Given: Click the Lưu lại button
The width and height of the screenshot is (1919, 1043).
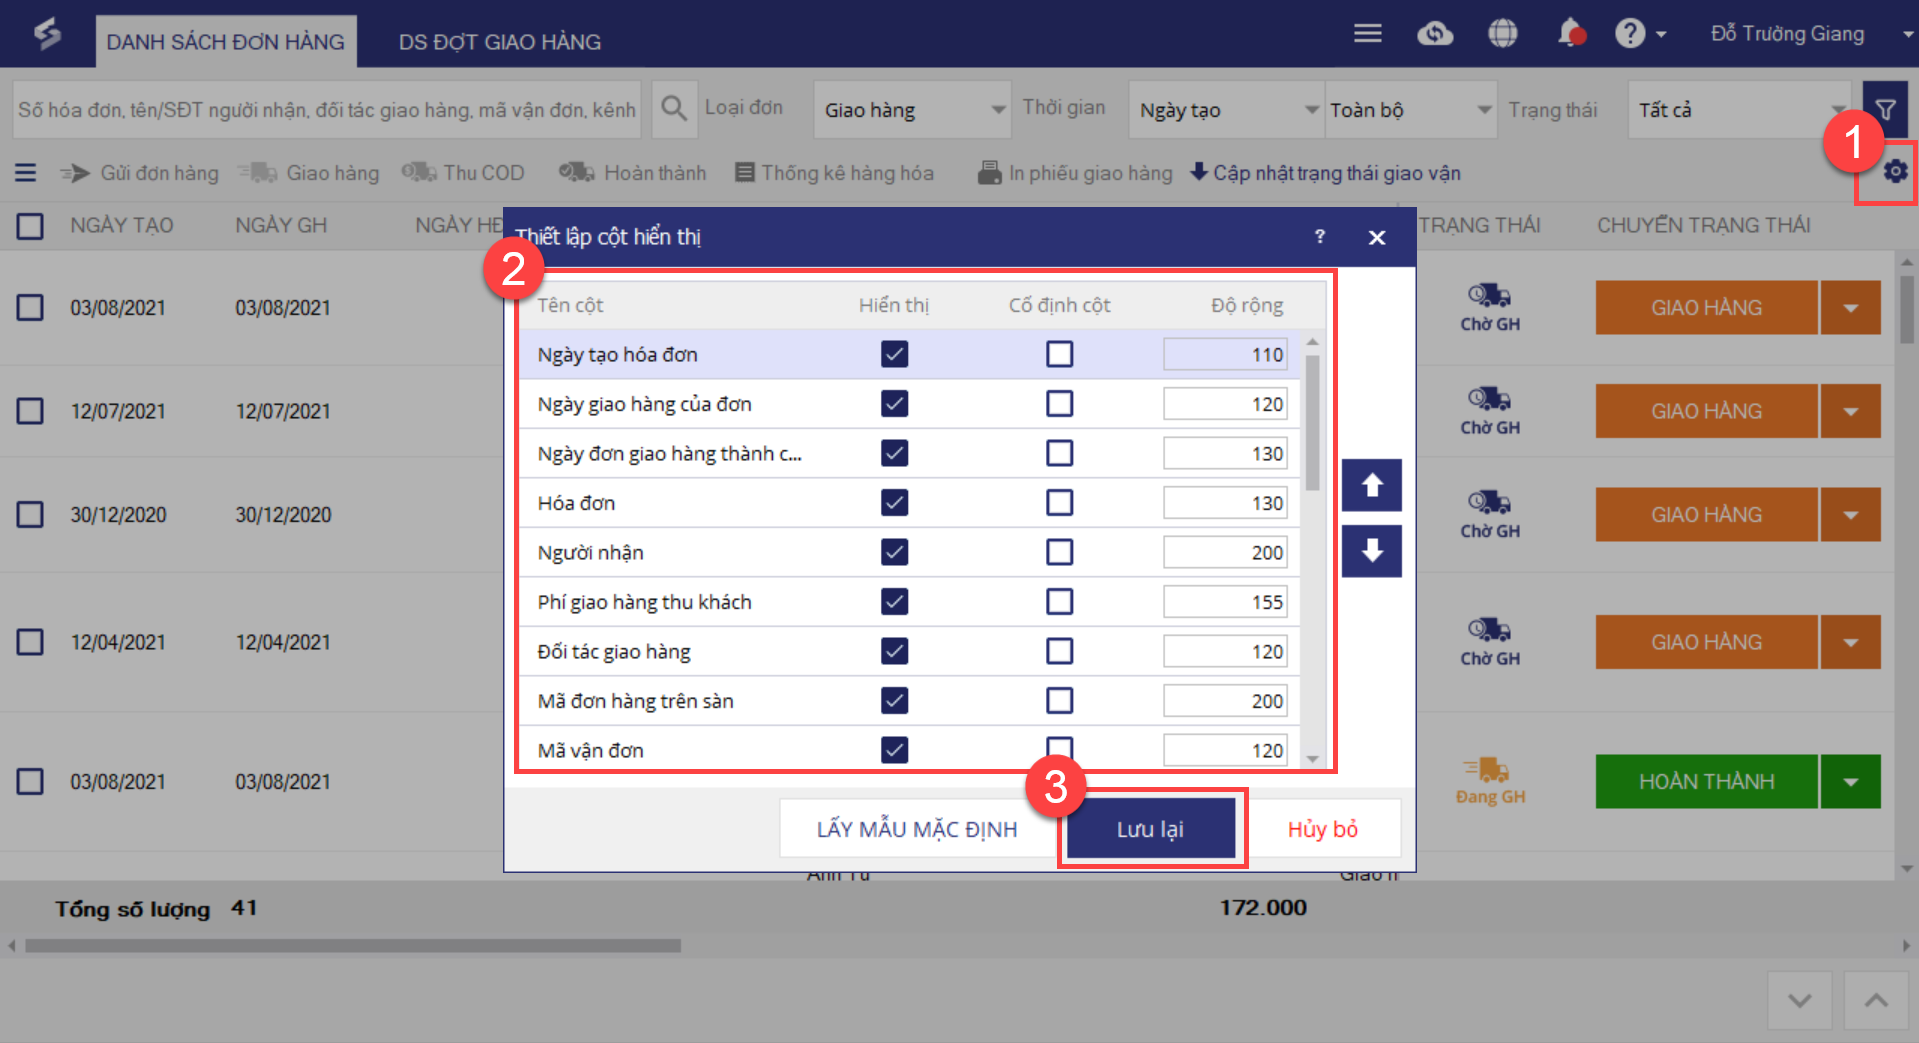Looking at the screenshot, I should click(1150, 829).
